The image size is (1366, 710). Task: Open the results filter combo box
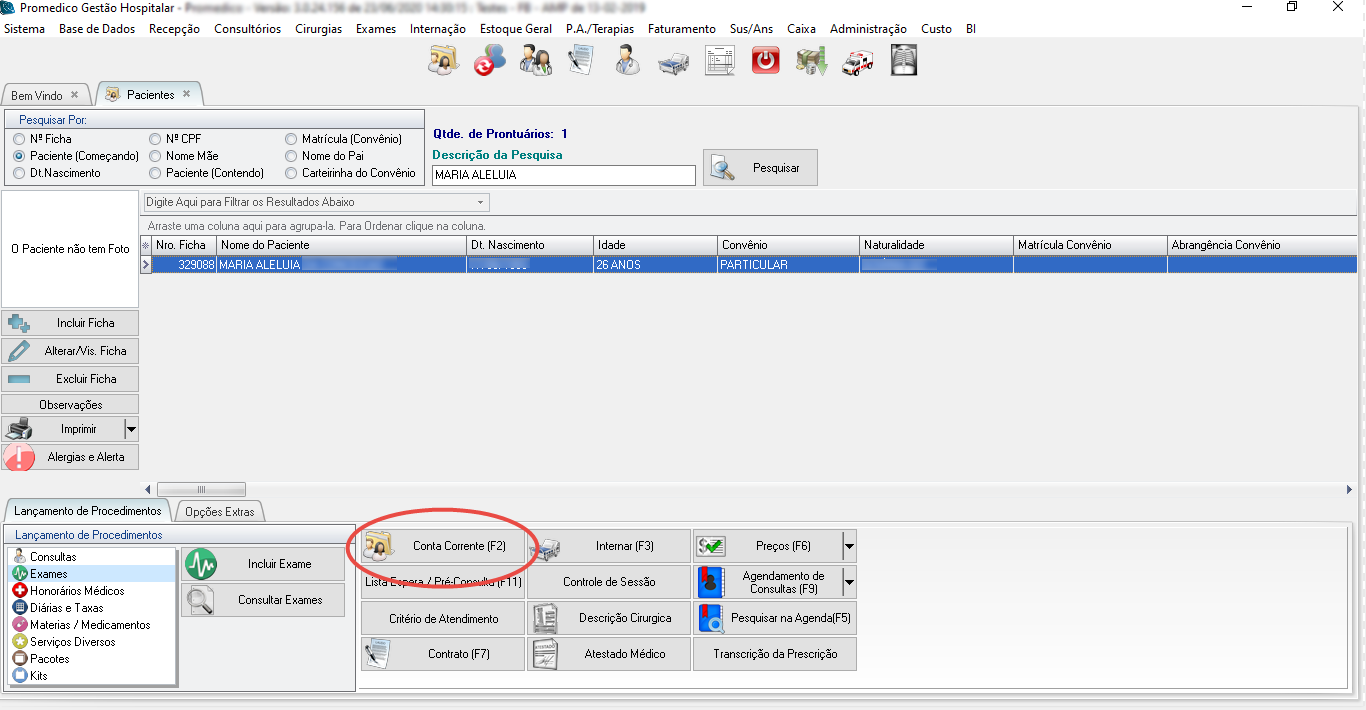316,202
